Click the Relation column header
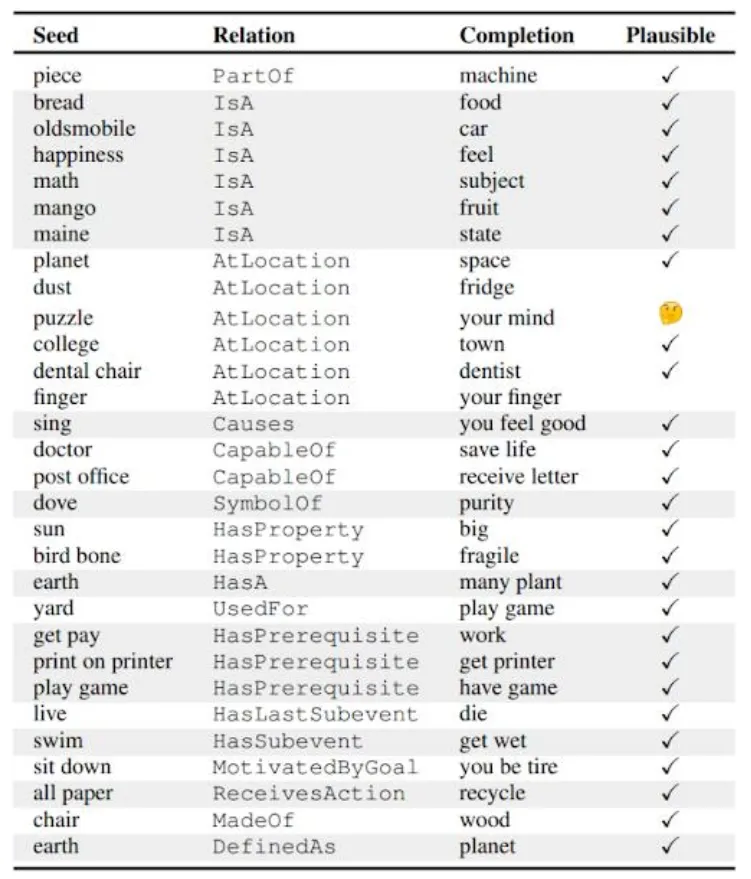The image size is (751, 879). pos(254,35)
